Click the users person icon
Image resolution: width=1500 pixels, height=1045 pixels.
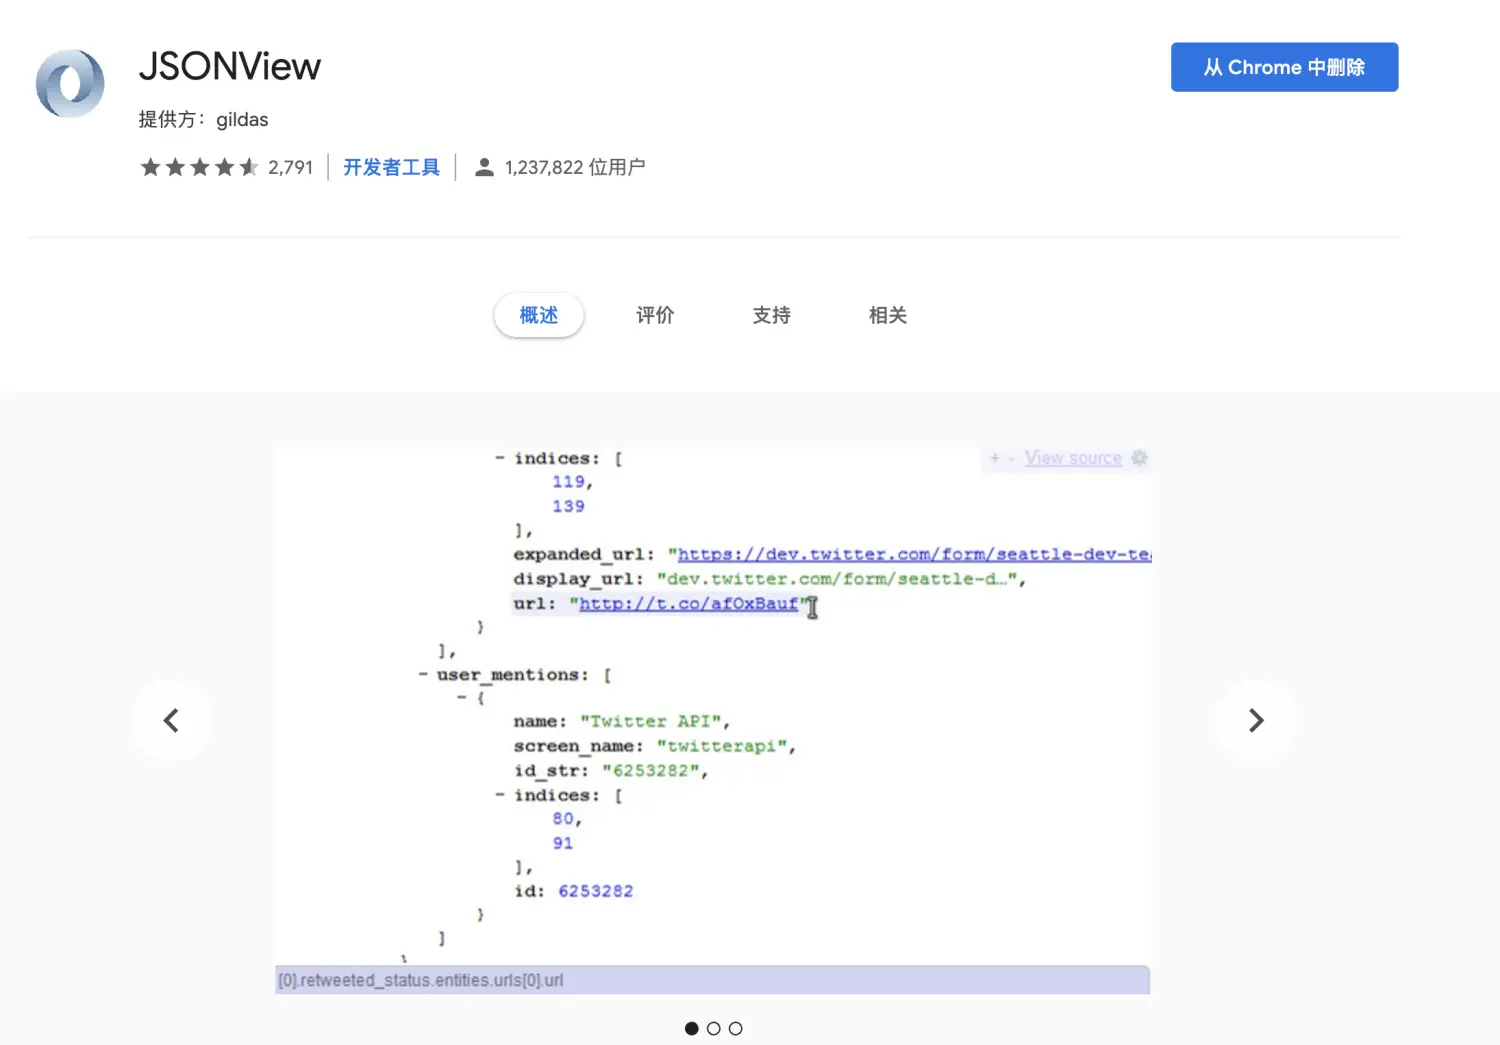click(x=484, y=167)
